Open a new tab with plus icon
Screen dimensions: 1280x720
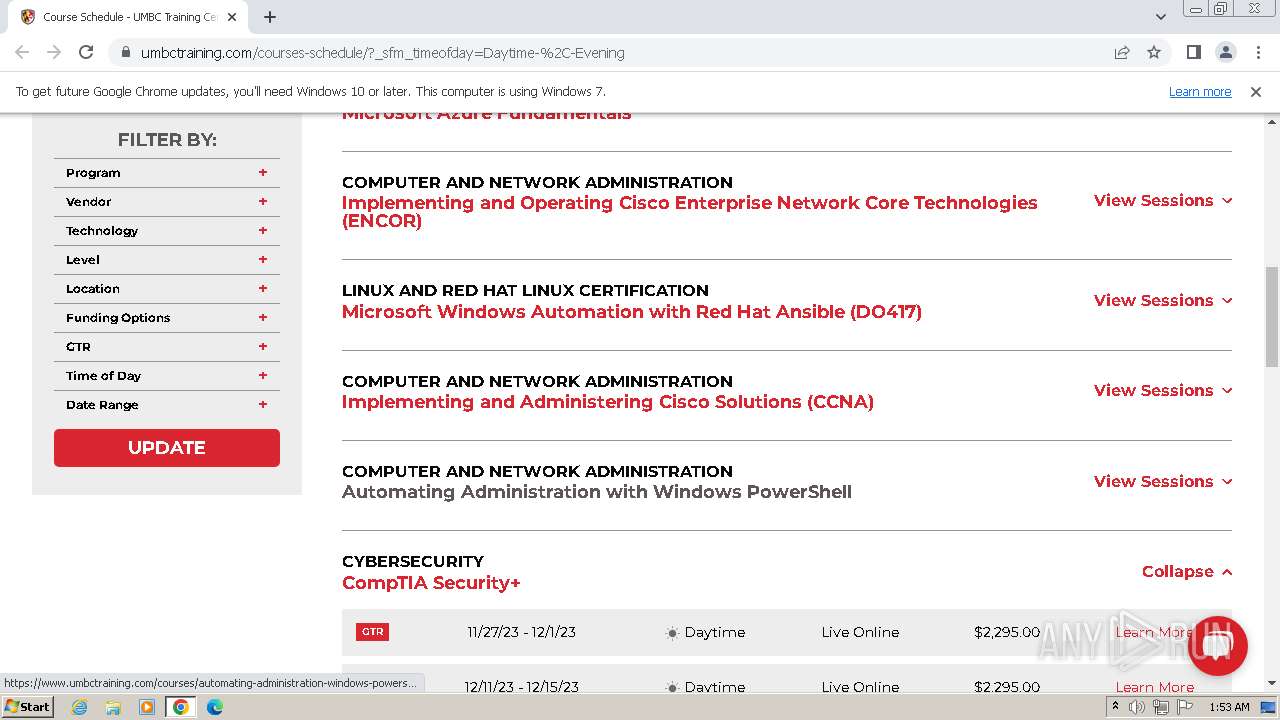[x=270, y=17]
